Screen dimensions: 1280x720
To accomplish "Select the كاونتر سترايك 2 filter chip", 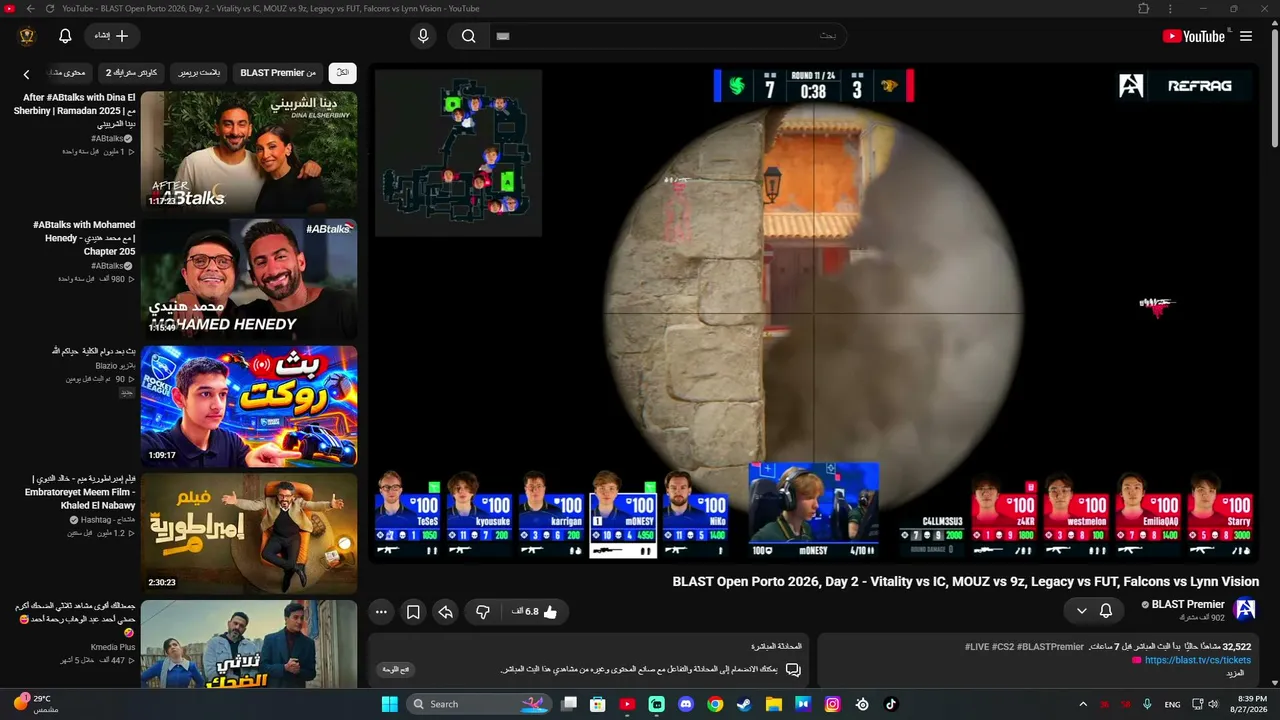I will 132,73.
